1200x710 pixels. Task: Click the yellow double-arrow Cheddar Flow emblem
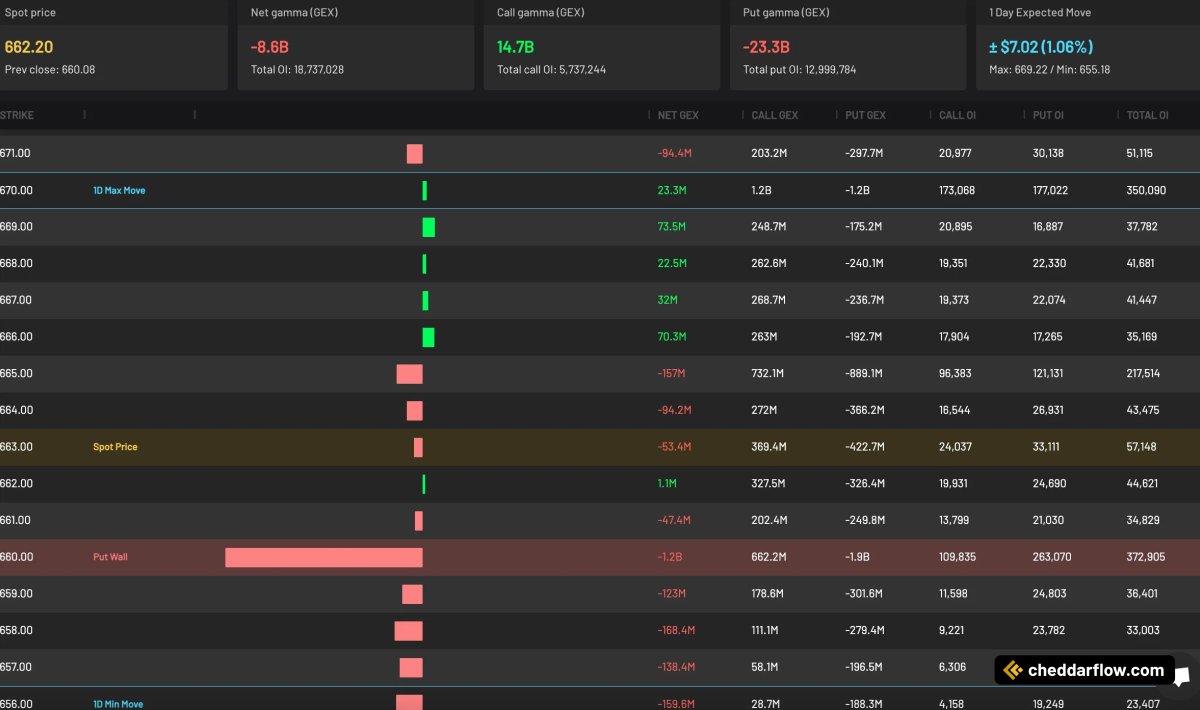tap(1012, 670)
